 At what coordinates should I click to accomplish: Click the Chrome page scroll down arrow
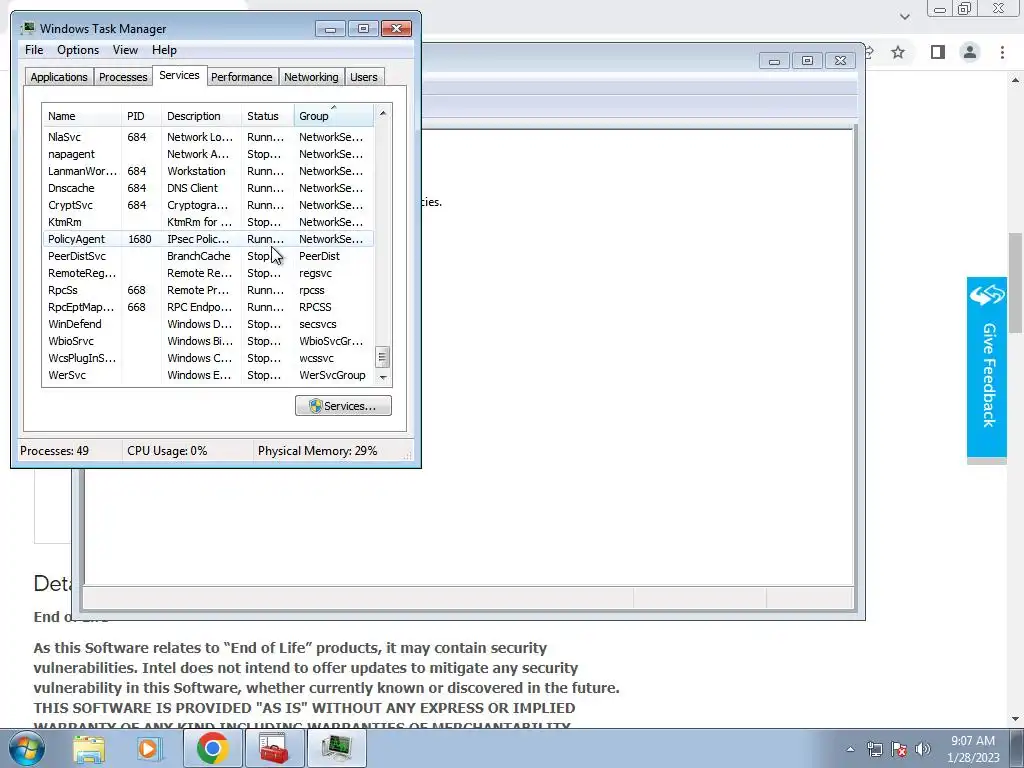pyautogui.click(x=1016, y=720)
